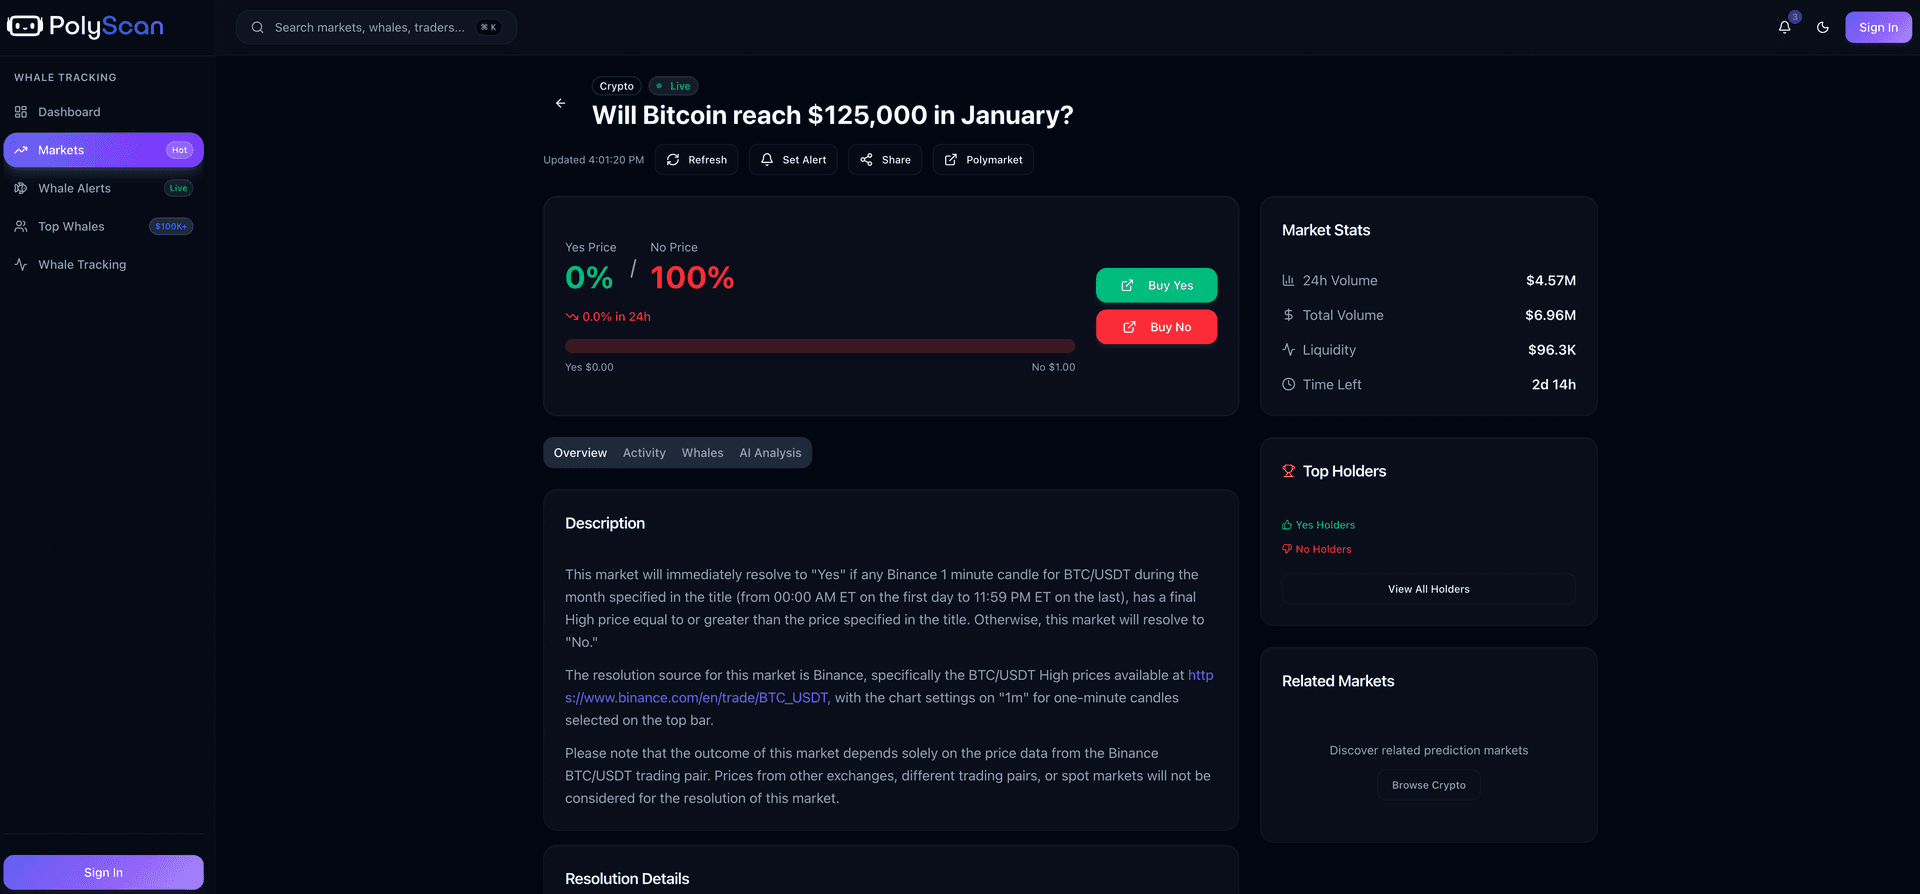The height and width of the screenshot is (894, 1920).
Task: Open the Binance BTC_USDT link
Action: [696, 698]
